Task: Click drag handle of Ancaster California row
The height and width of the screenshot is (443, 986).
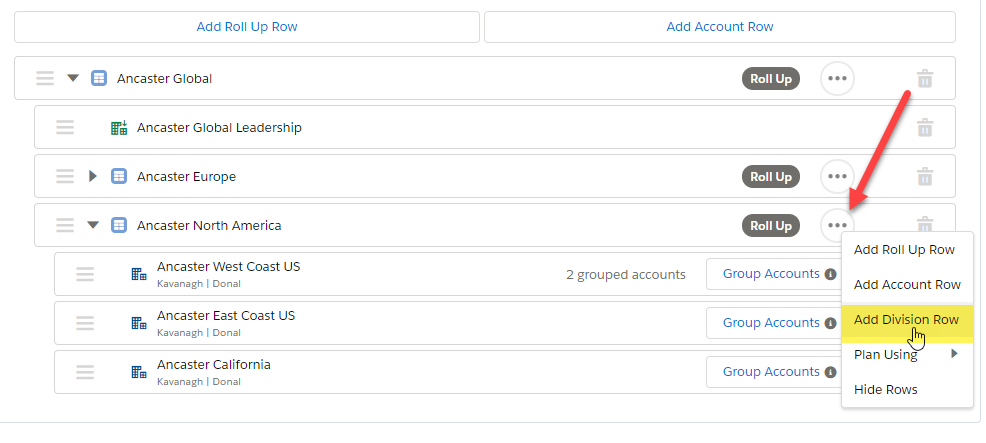Action: [x=85, y=372]
